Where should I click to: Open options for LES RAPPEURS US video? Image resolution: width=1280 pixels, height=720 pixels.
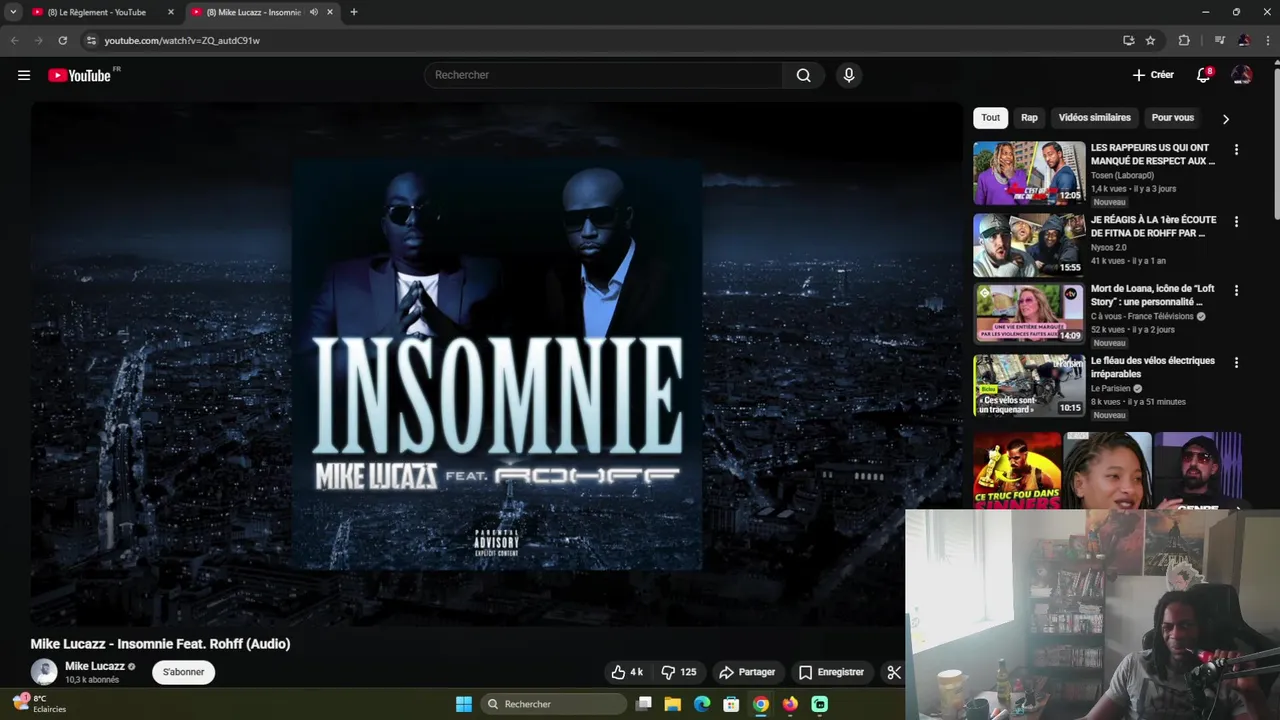point(1236,150)
